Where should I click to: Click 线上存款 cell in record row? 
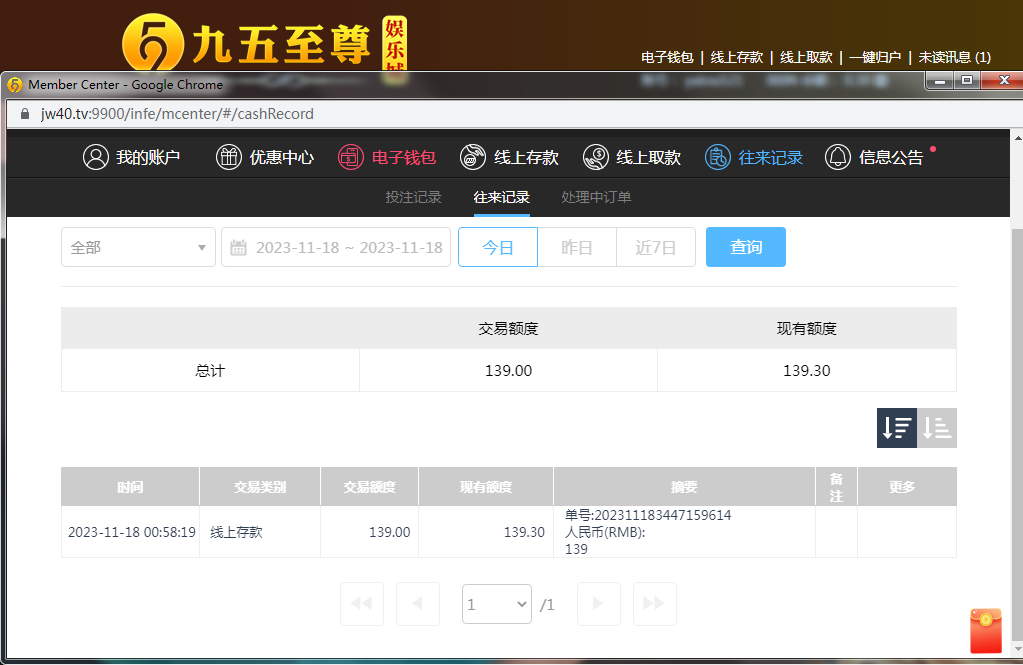(x=236, y=532)
